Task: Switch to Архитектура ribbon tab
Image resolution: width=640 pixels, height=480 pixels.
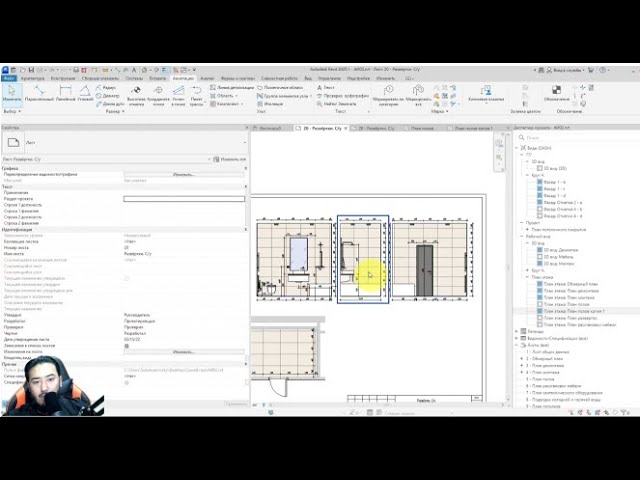Action: click(x=33, y=78)
